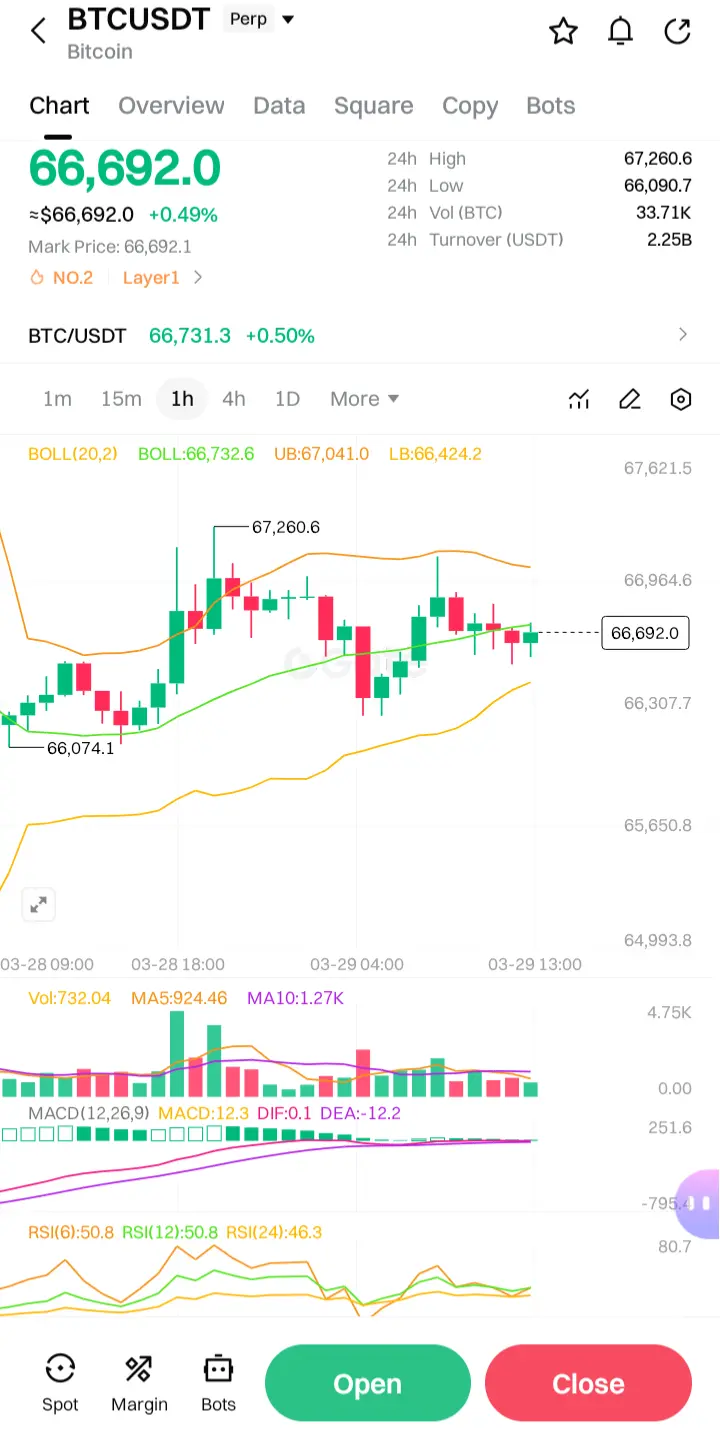This screenshot has width=720, height=1438.
Task: Tap the 24h Turnover value 2.25B
Action: click(x=670, y=240)
